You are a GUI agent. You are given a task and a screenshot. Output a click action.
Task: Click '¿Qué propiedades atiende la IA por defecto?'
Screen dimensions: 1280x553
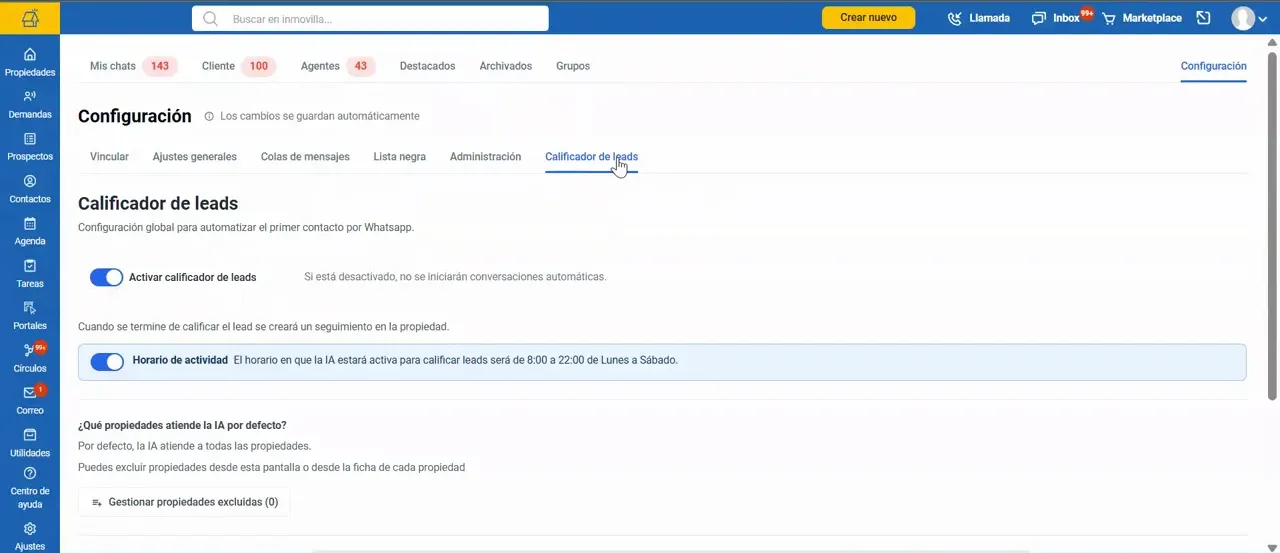[x=182, y=426]
